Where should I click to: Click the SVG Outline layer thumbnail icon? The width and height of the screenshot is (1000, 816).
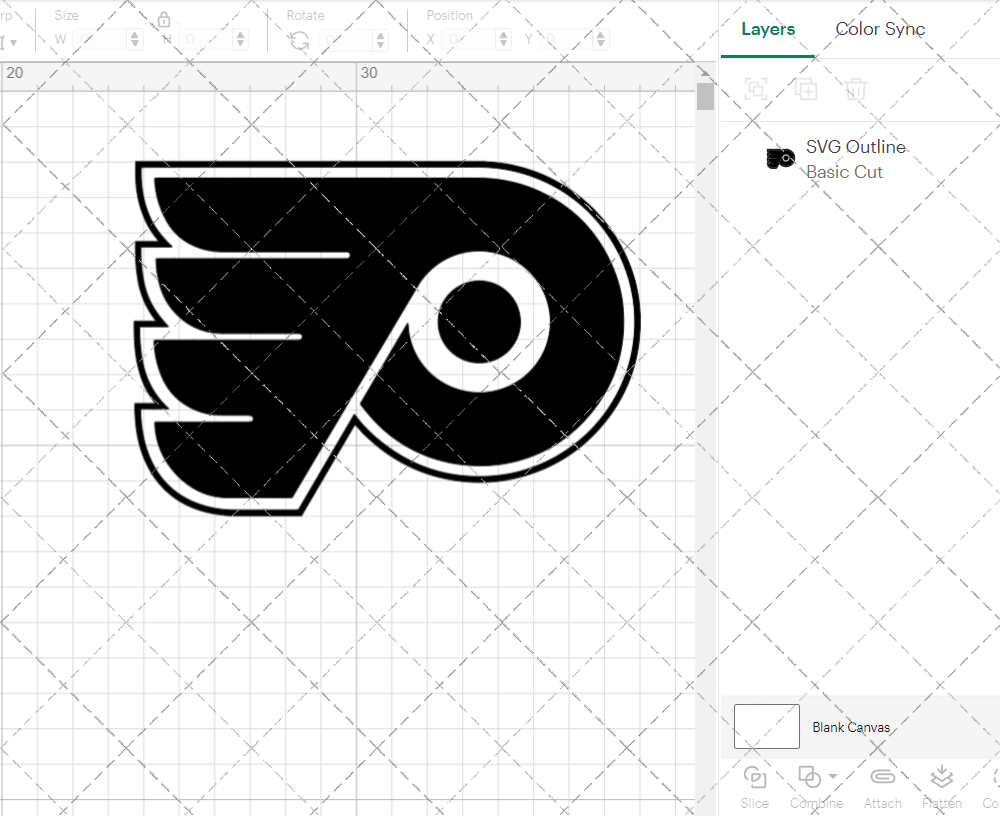780,157
